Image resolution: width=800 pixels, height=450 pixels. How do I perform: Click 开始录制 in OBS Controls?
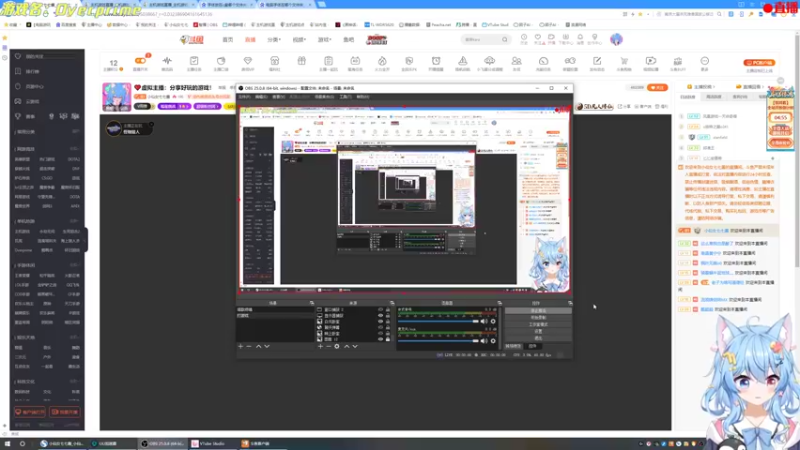coord(538,317)
